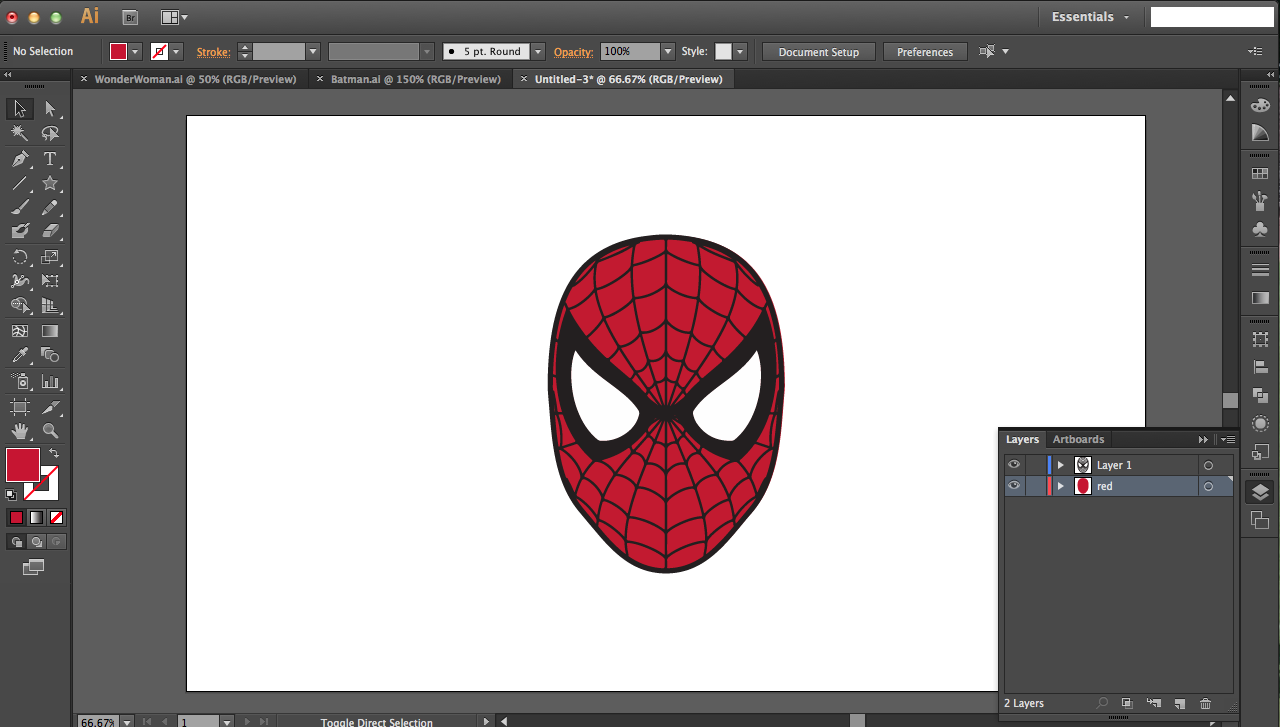Screen dimensions: 1280x727
Task: Reset to default fill and stroke
Action: (11, 494)
